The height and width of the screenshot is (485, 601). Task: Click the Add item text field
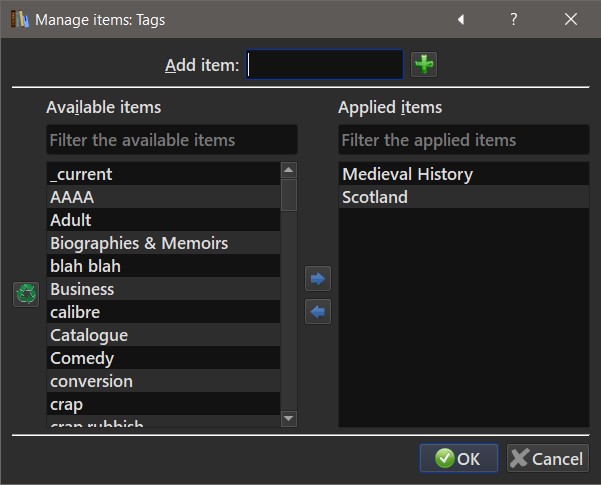(x=325, y=65)
